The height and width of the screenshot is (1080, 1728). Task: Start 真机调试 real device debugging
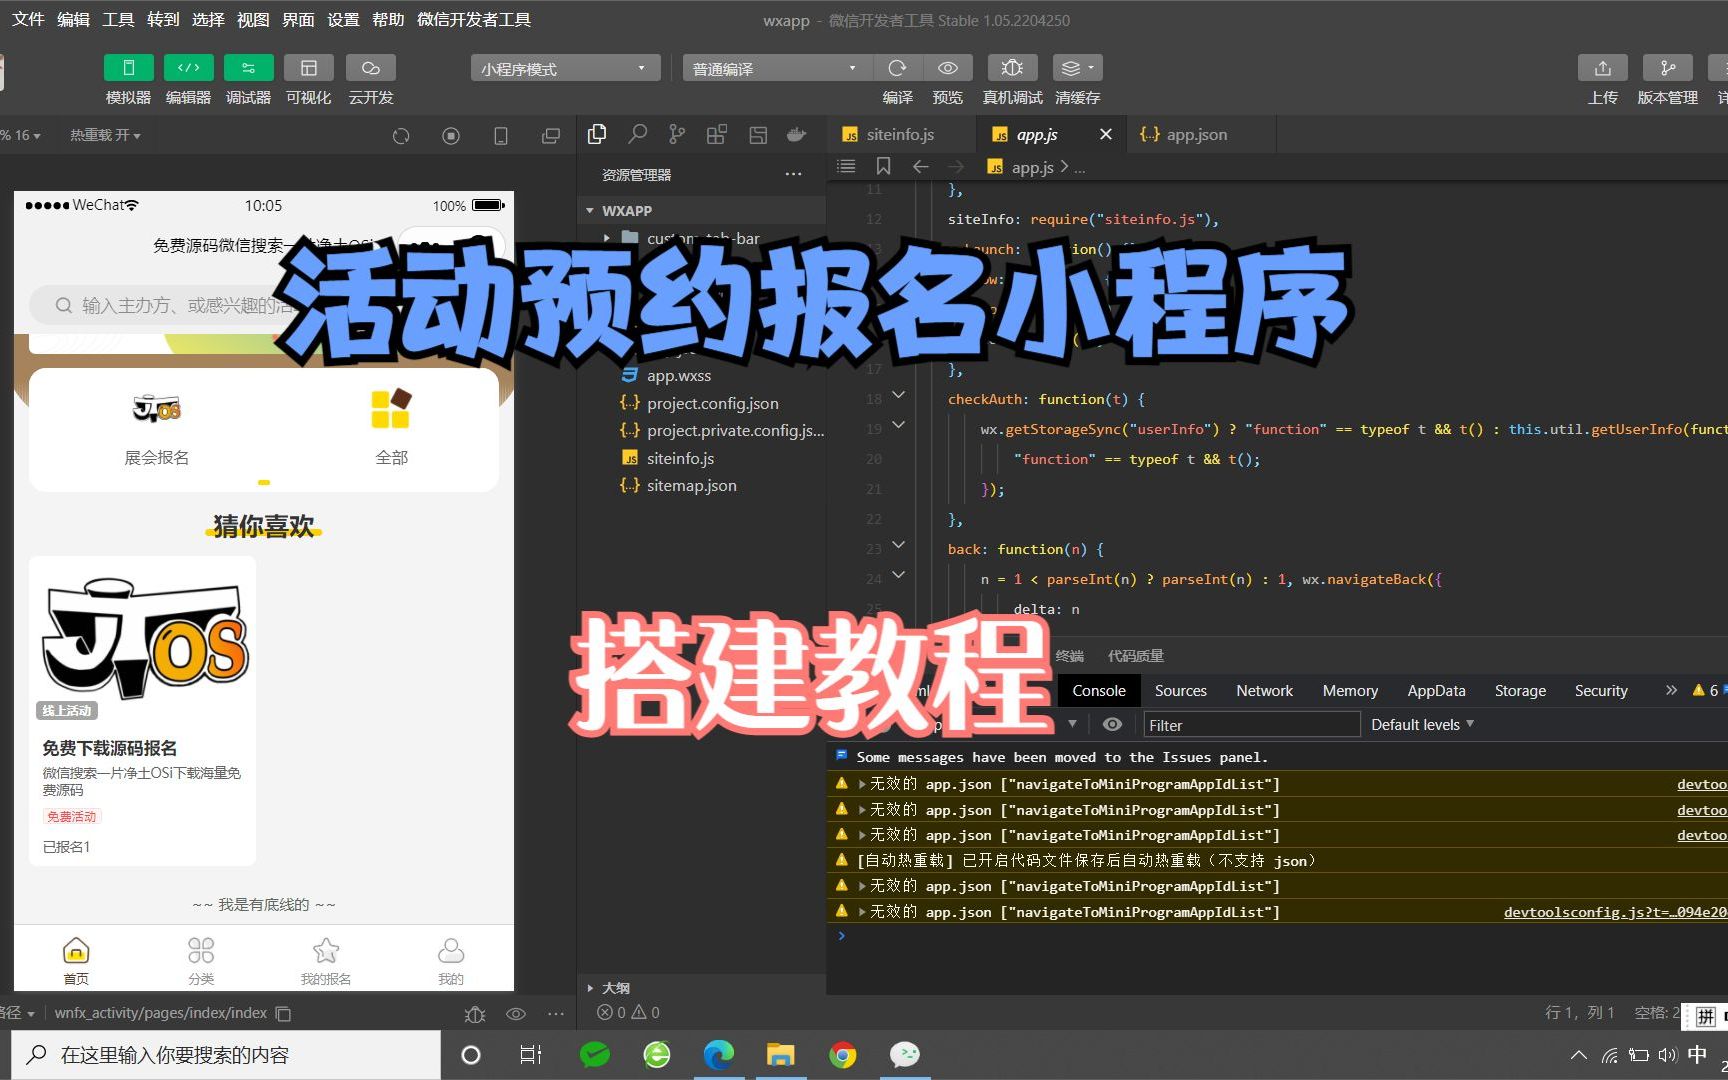pyautogui.click(x=1012, y=68)
